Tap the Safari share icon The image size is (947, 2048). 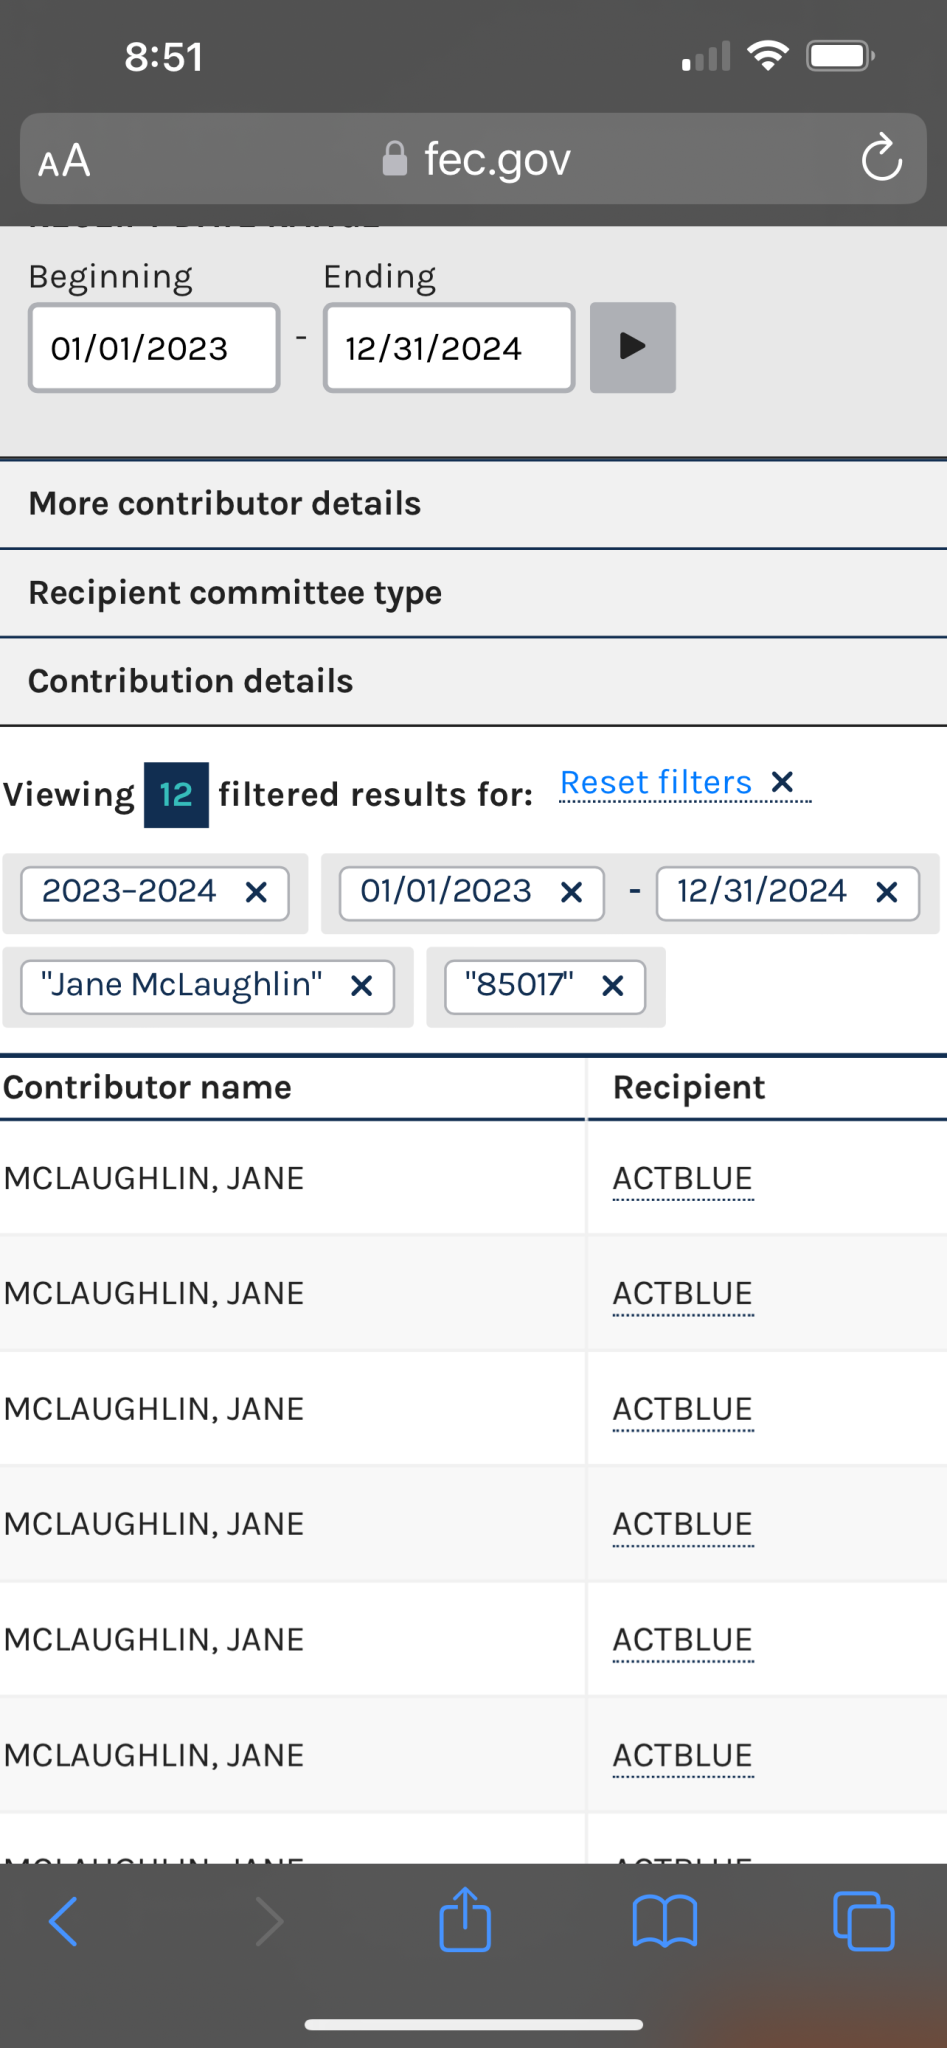[465, 1919]
